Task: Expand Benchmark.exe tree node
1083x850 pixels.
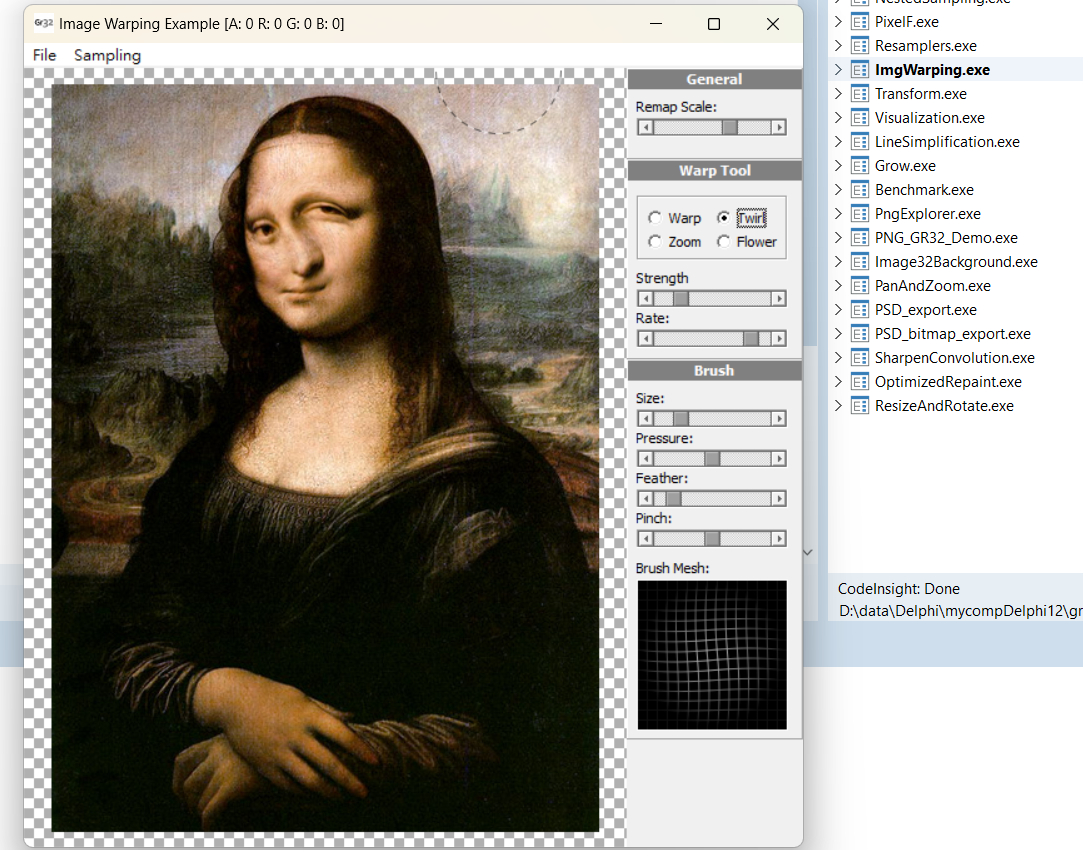Action: click(x=838, y=189)
